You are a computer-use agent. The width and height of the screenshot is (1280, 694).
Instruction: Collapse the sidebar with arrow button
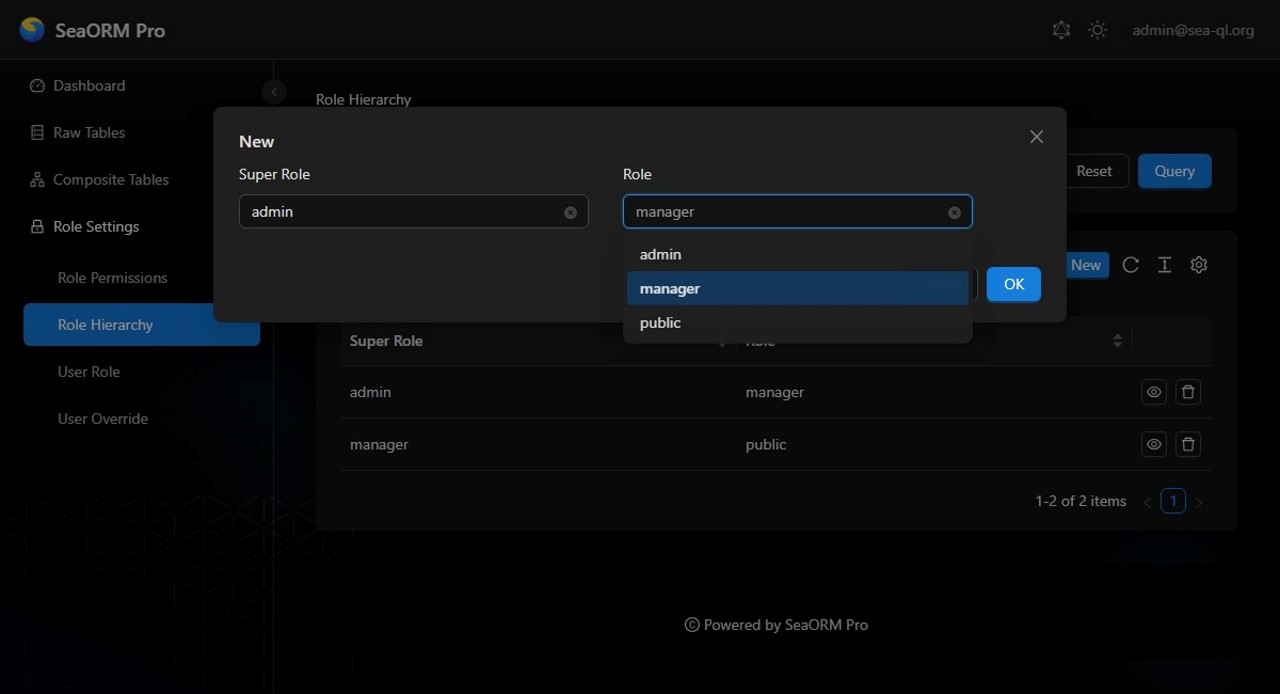click(x=273, y=92)
